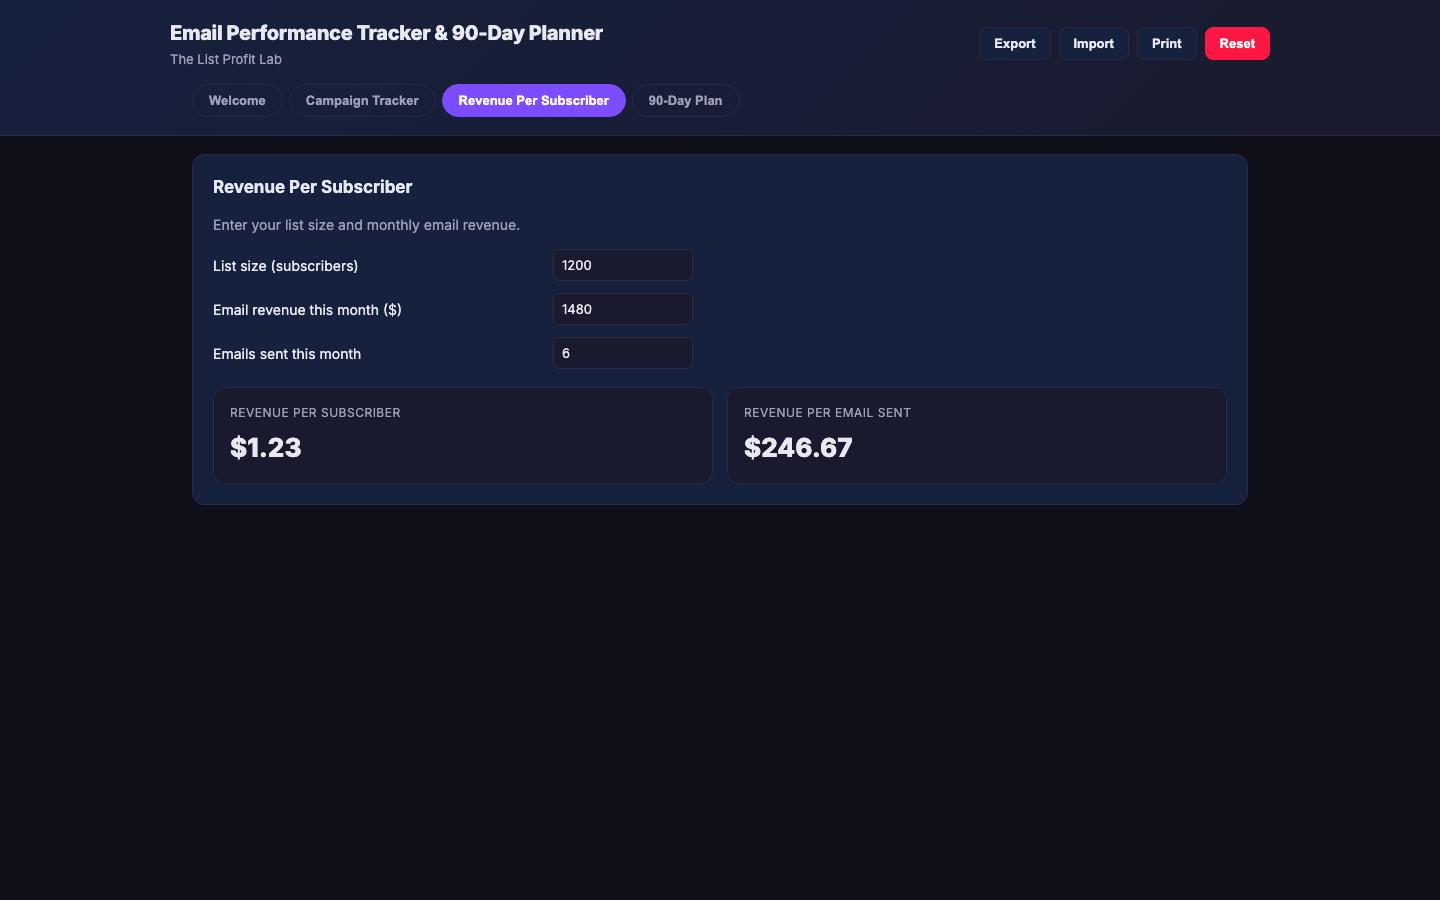Click the REVENUE PER SUBSCRIBER caption in stat card
Viewport: 1440px width, 900px height.
tap(315, 412)
